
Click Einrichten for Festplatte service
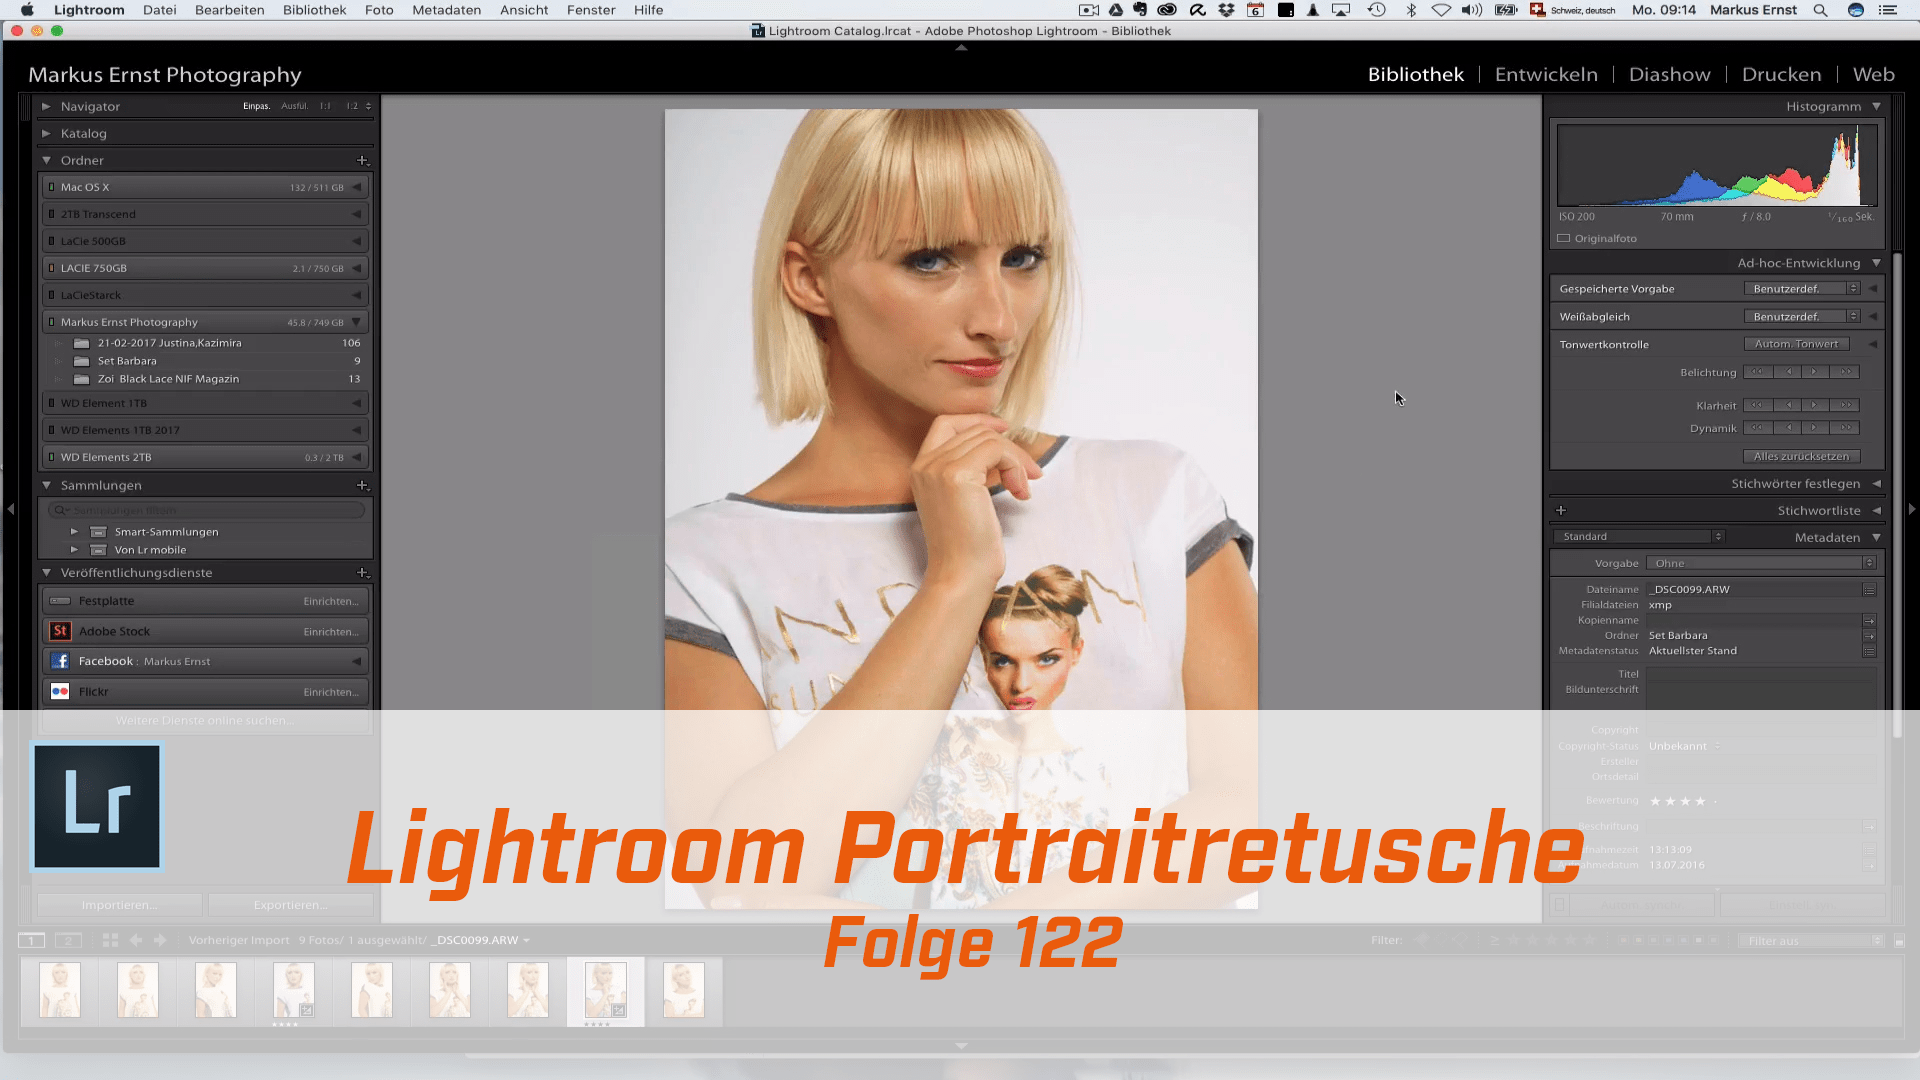pyautogui.click(x=331, y=601)
